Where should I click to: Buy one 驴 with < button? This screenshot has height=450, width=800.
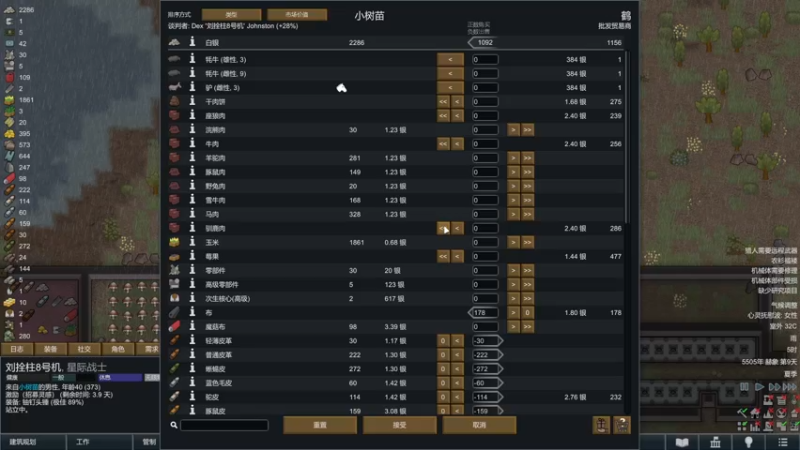[450, 87]
